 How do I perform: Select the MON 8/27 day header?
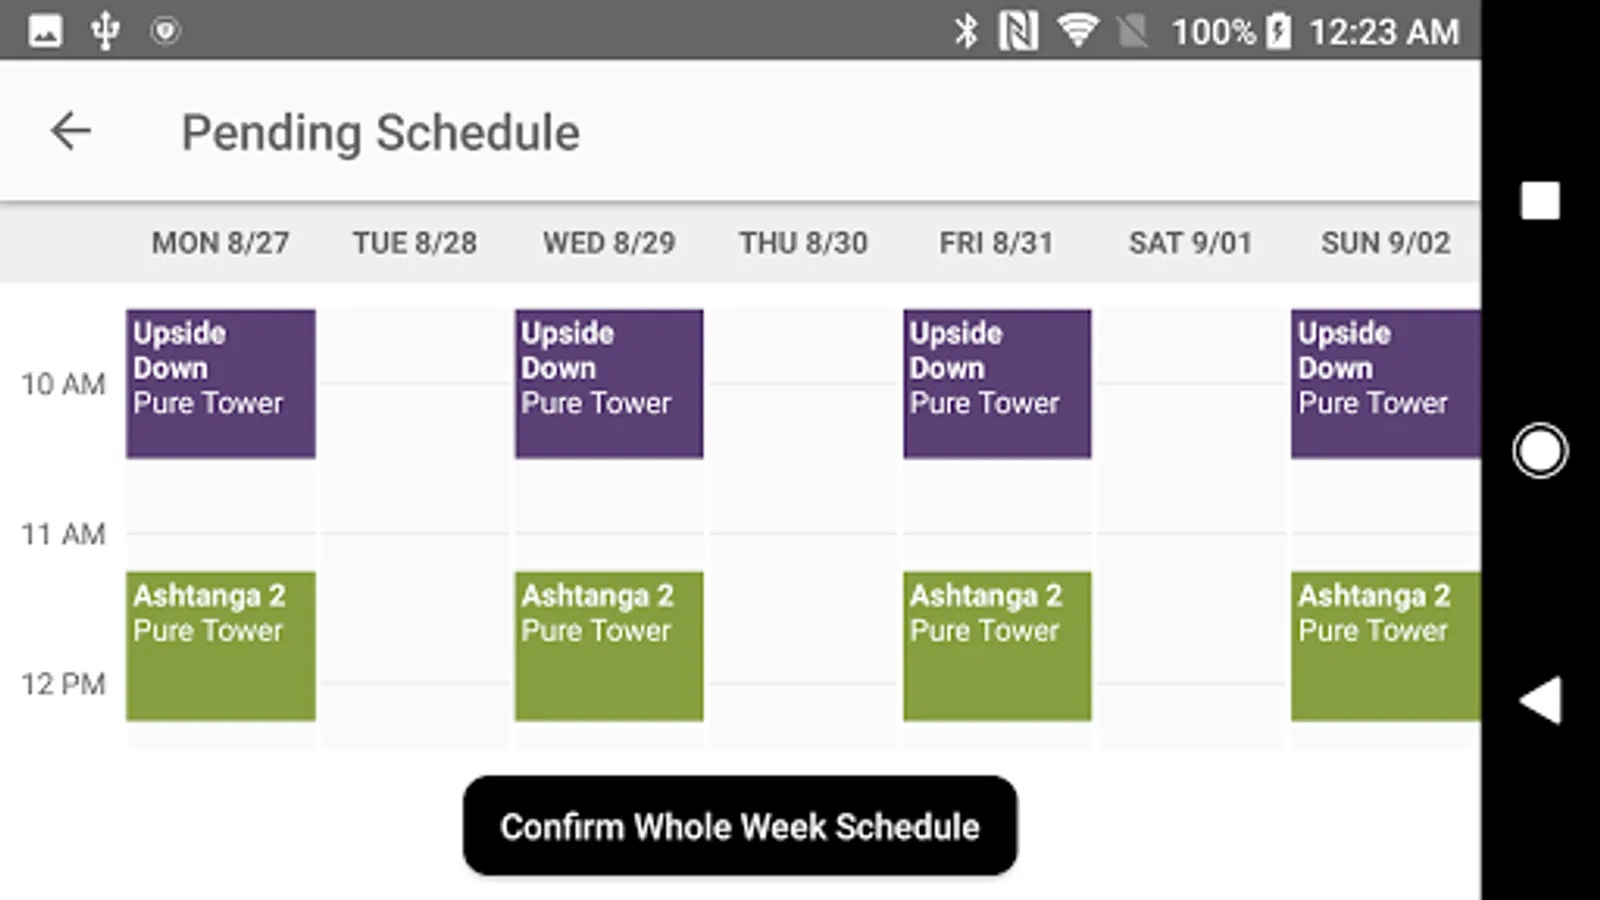pyautogui.click(x=220, y=243)
